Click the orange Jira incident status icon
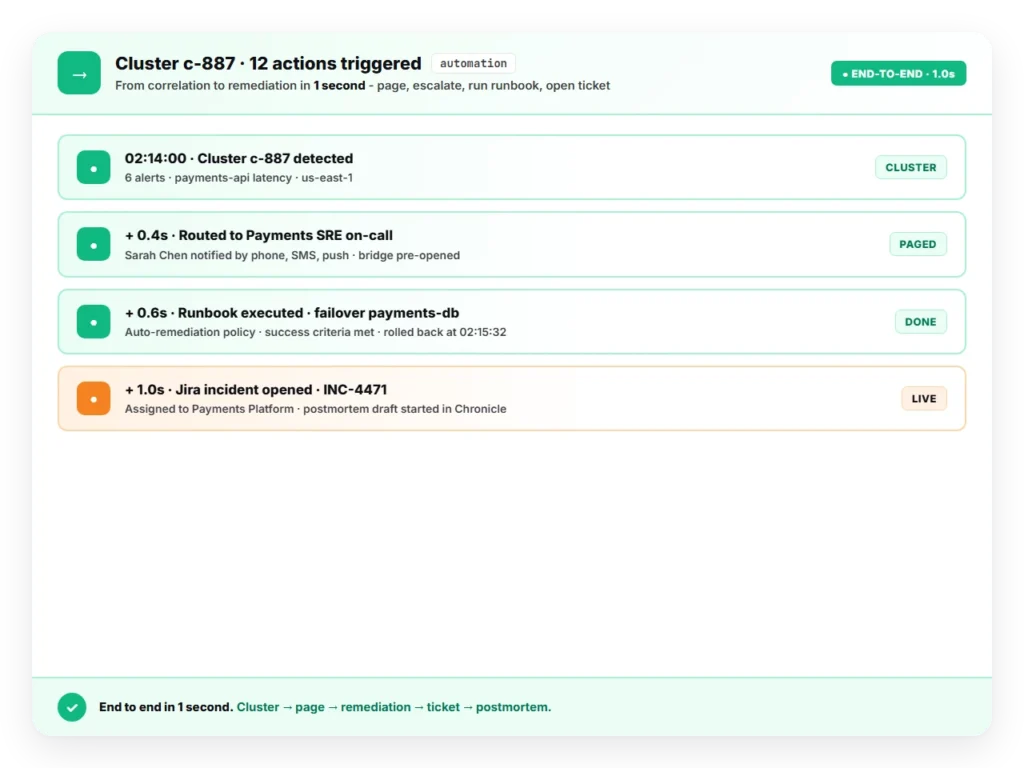 pos(93,398)
